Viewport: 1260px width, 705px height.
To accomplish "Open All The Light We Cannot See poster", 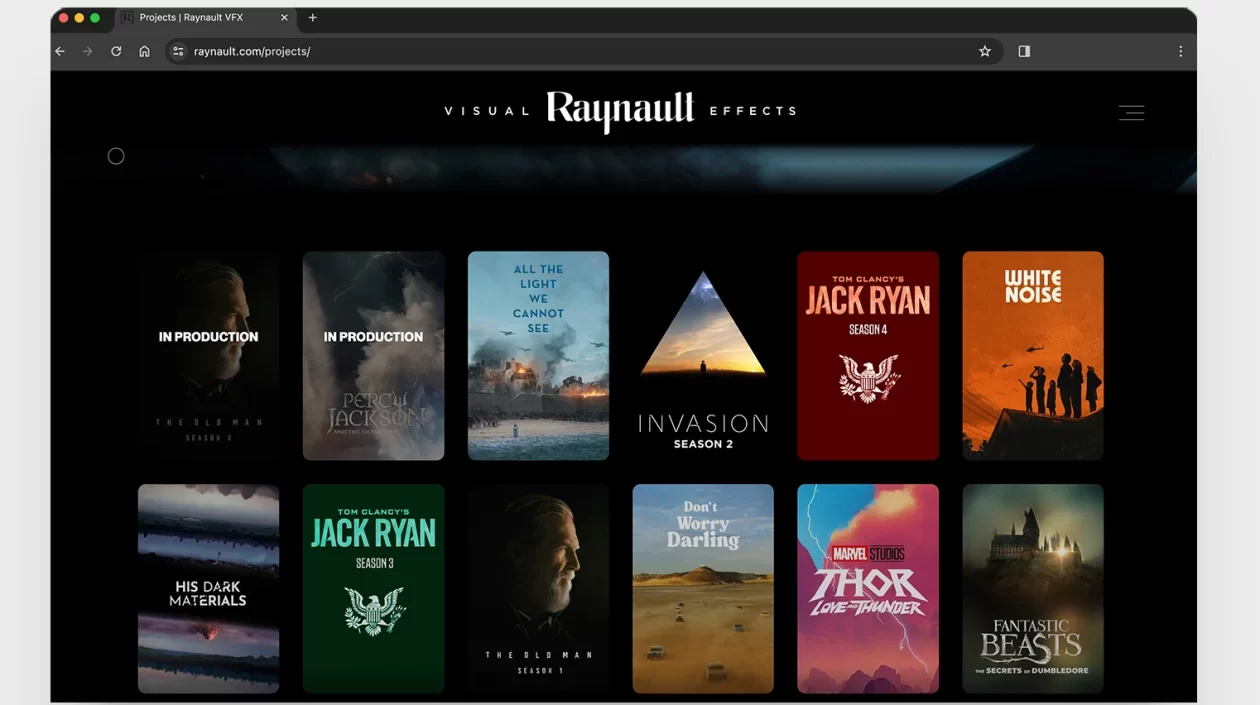I will 538,355.
